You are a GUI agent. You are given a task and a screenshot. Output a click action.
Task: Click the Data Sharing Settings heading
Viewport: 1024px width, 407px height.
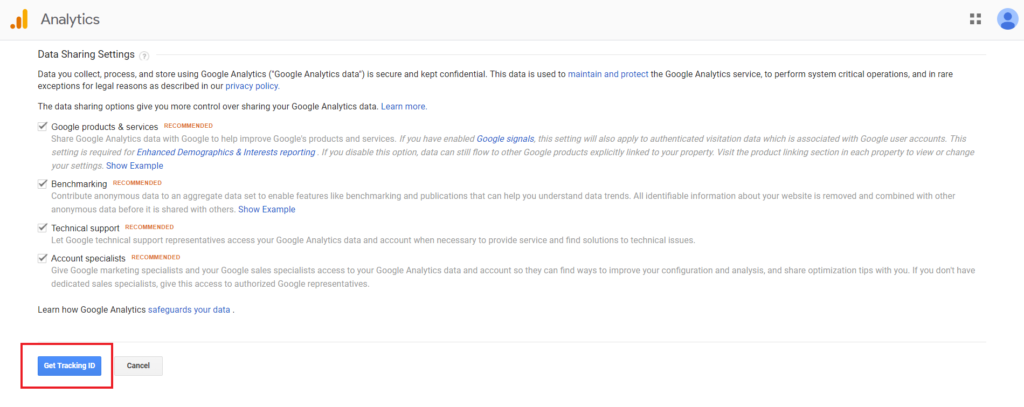pos(86,54)
